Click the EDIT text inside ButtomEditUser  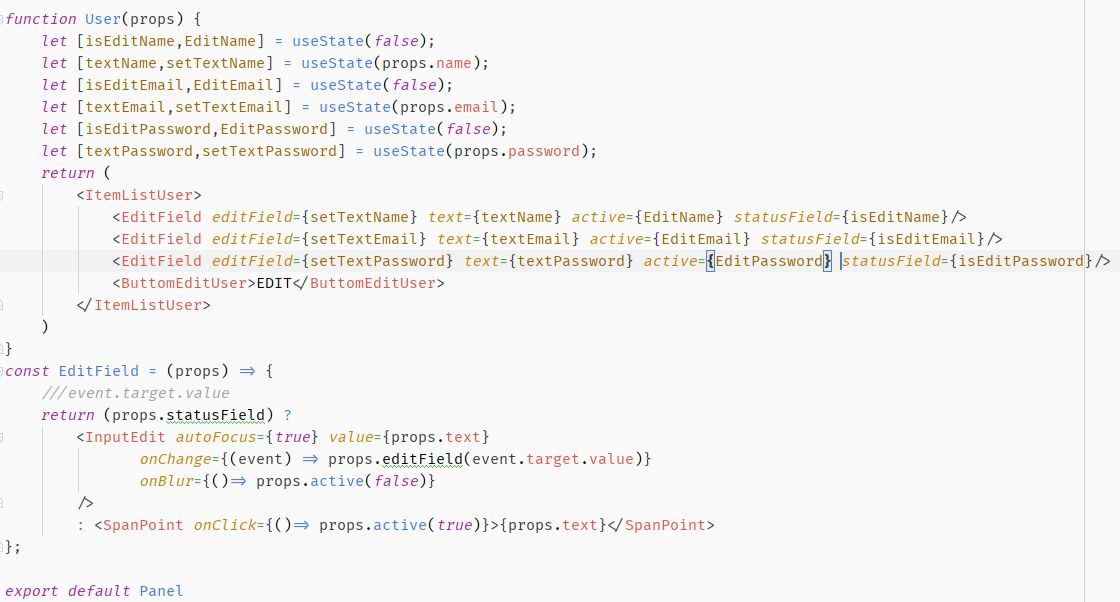[x=274, y=284]
